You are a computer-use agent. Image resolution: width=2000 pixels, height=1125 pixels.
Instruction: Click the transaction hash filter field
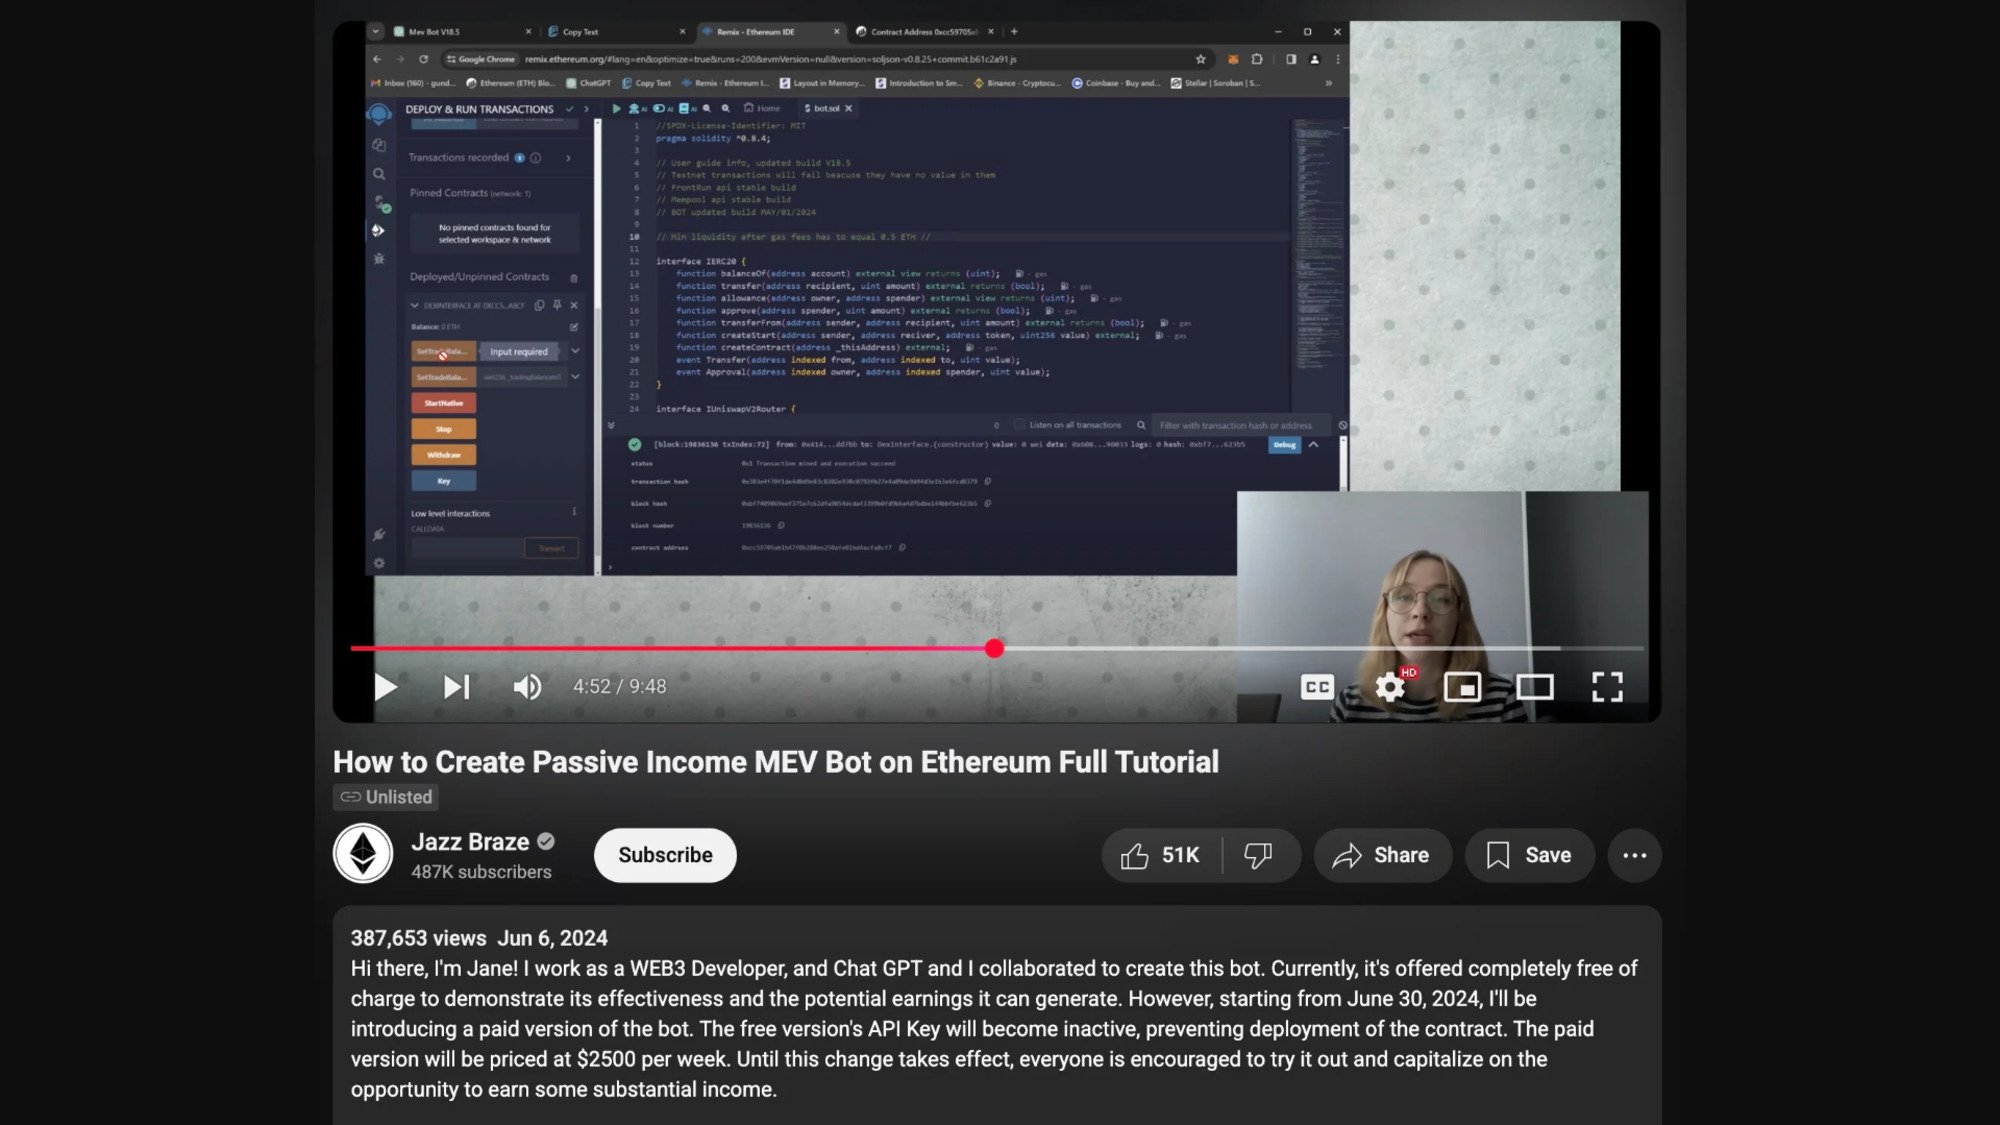pos(1240,424)
